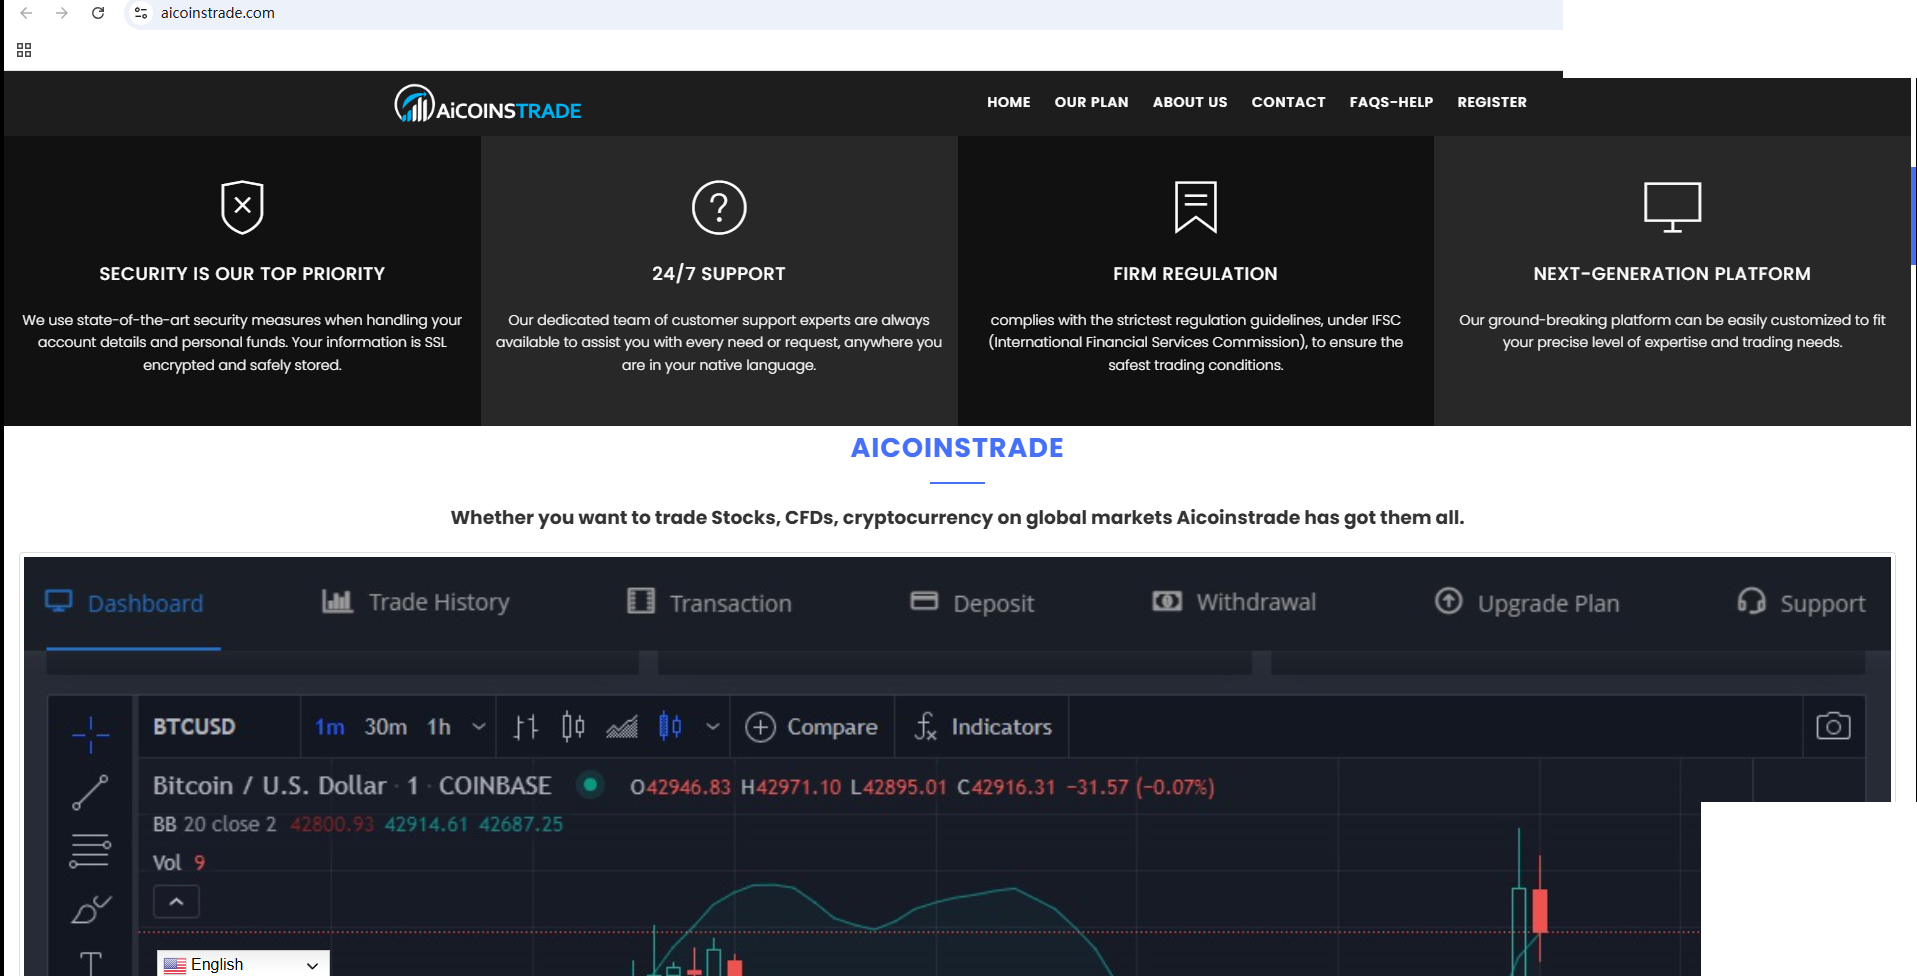
Task: Select the trend line drawing tool
Action: tap(90, 792)
